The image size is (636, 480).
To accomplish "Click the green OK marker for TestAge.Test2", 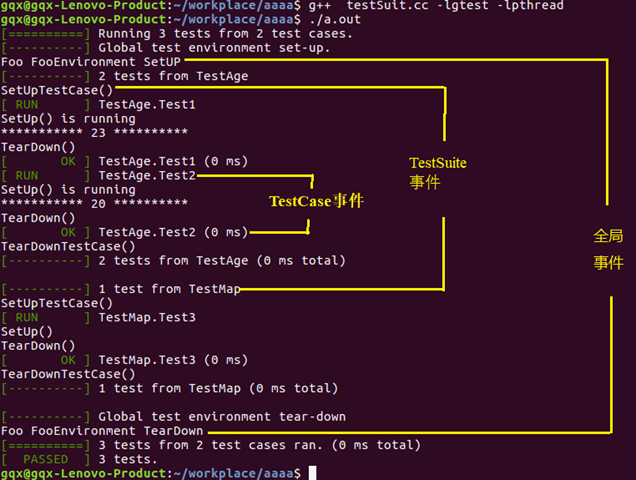I will tap(68, 232).
